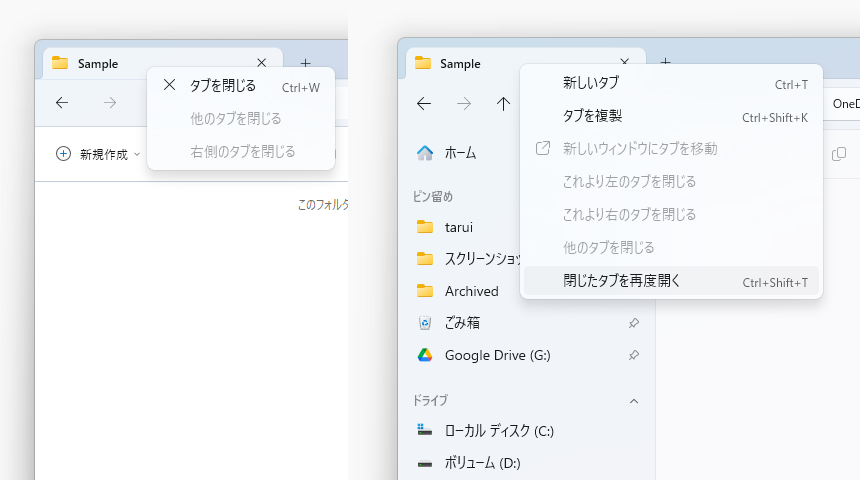Viewport: 860px width, 480px height.
Task: Unpin ごみ箱 using its pin icon
Action: click(x=634, y=323)
